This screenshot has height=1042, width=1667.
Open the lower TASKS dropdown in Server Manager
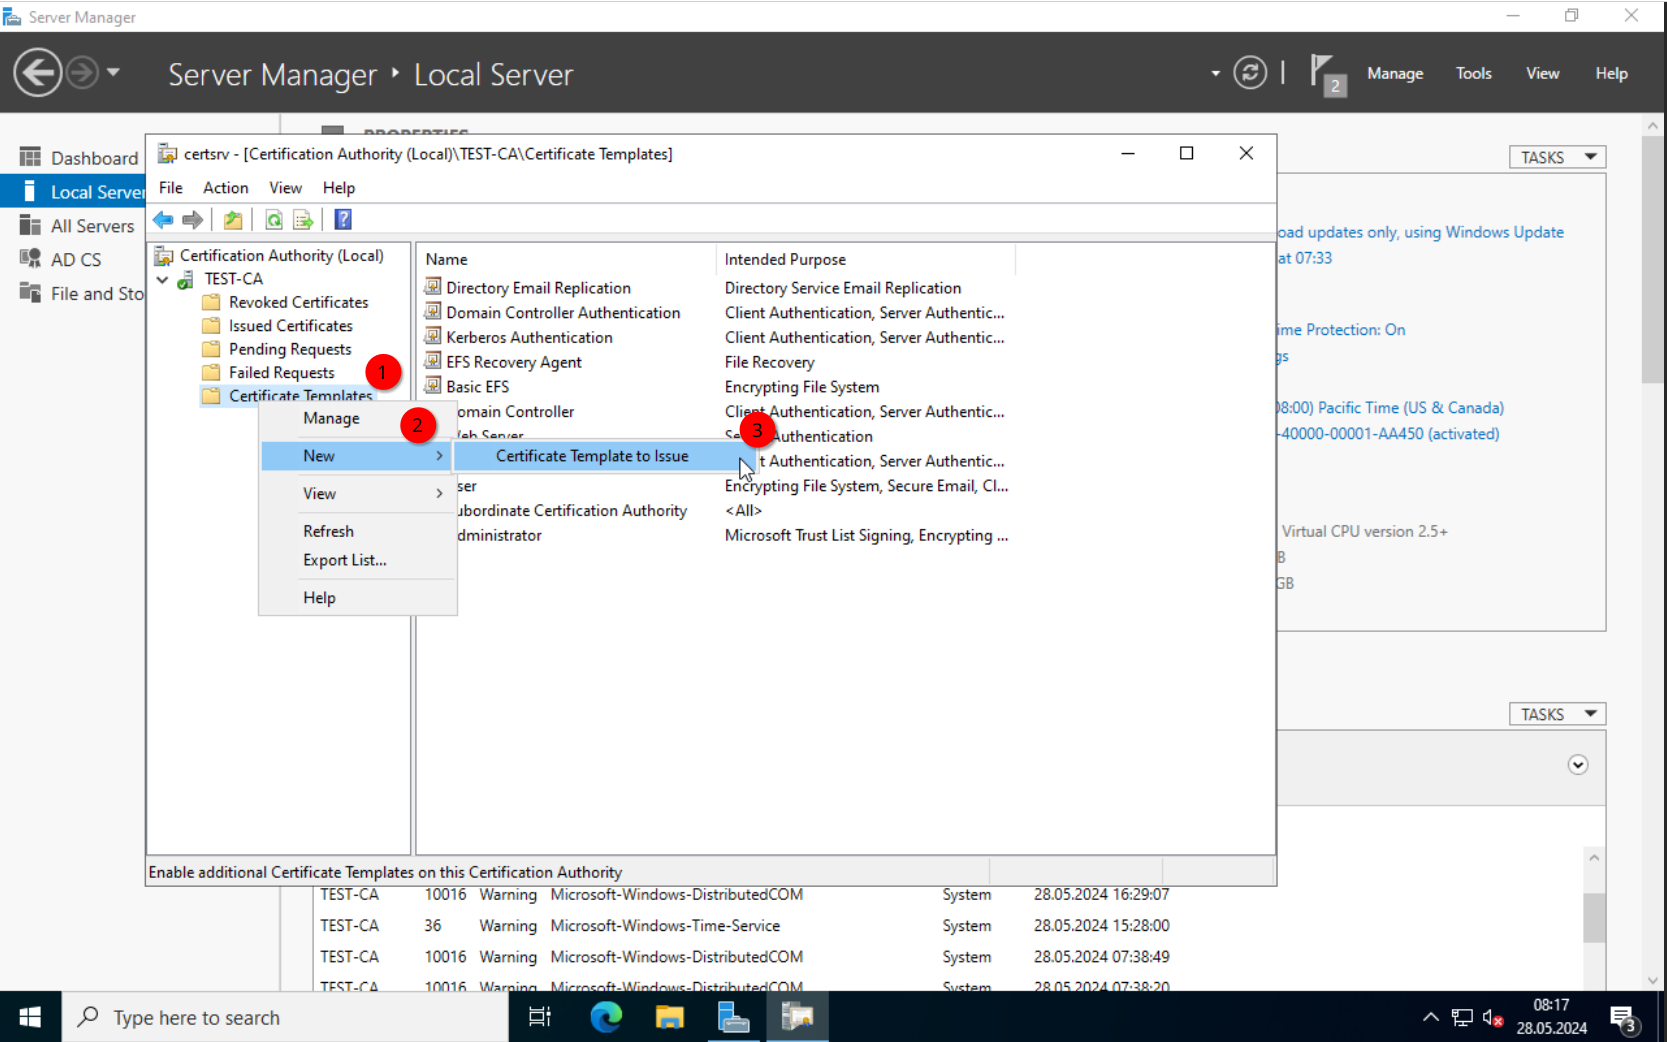(1557, 714)
